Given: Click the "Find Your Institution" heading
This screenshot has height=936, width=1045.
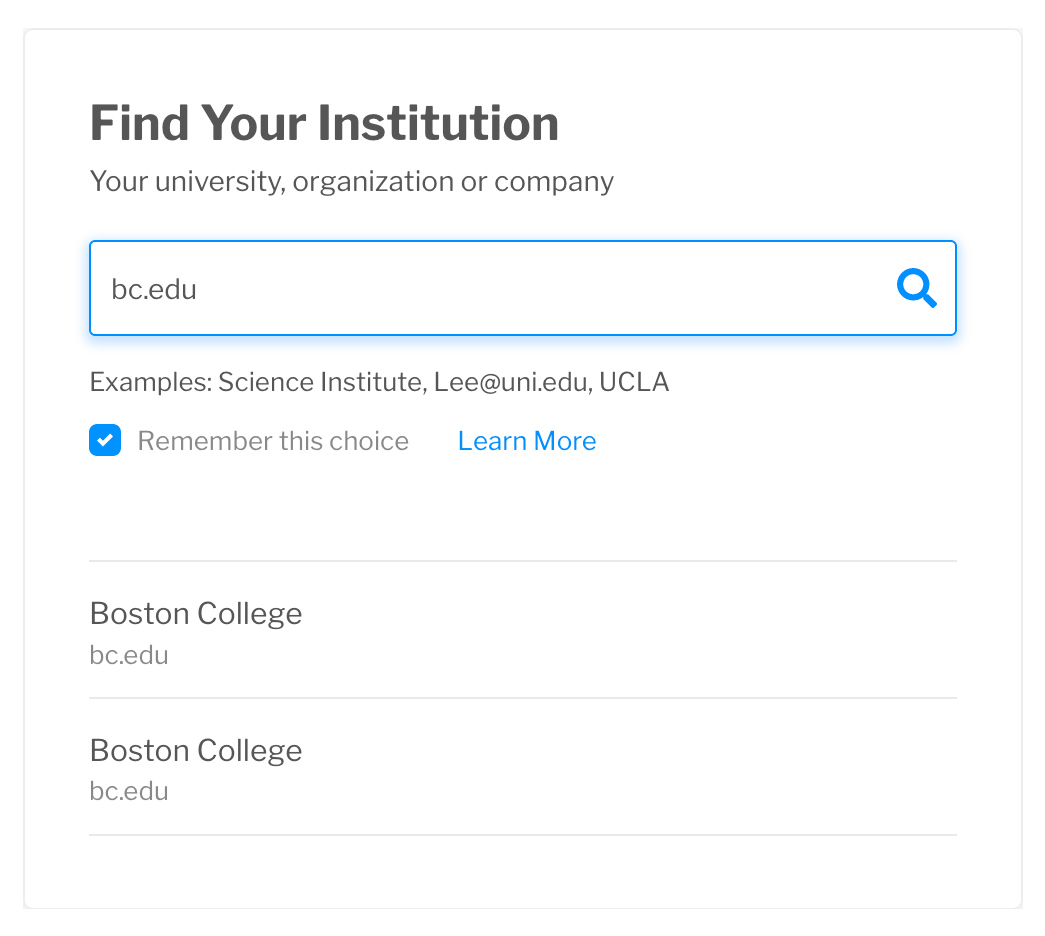Looking at the screenshot, I should click(x=324, y=123).
